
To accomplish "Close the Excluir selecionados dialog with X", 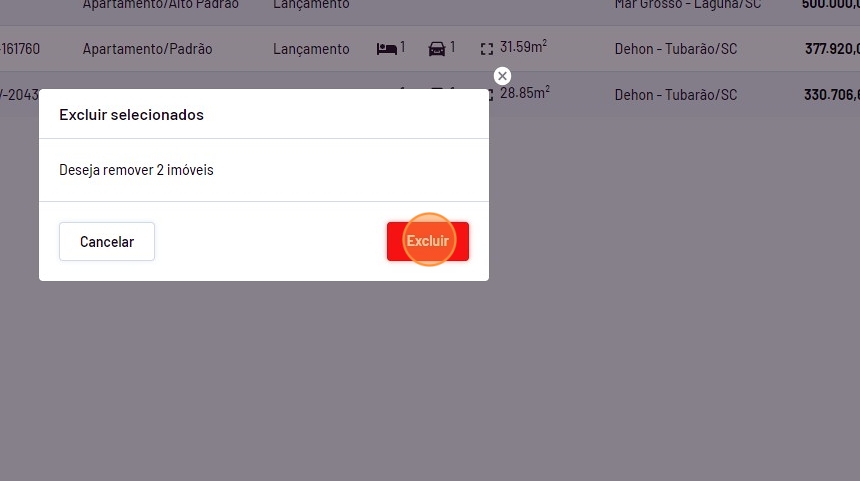I will click(x=502, y=76).
